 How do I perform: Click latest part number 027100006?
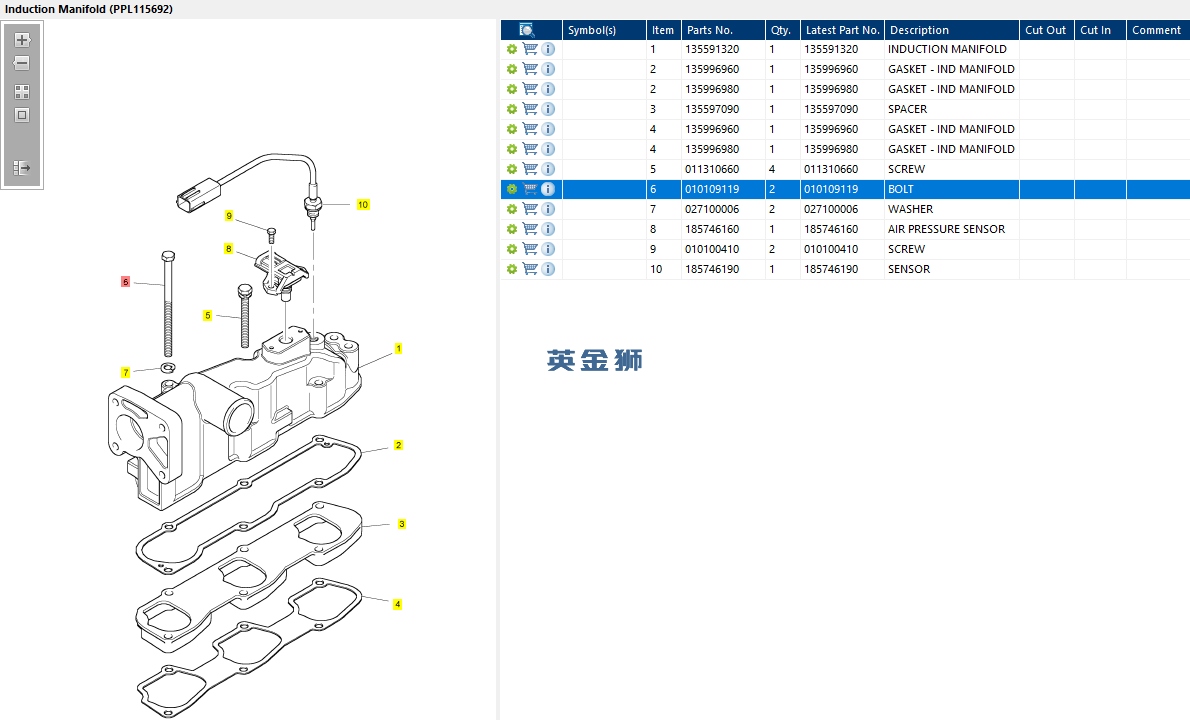(831, 209)
